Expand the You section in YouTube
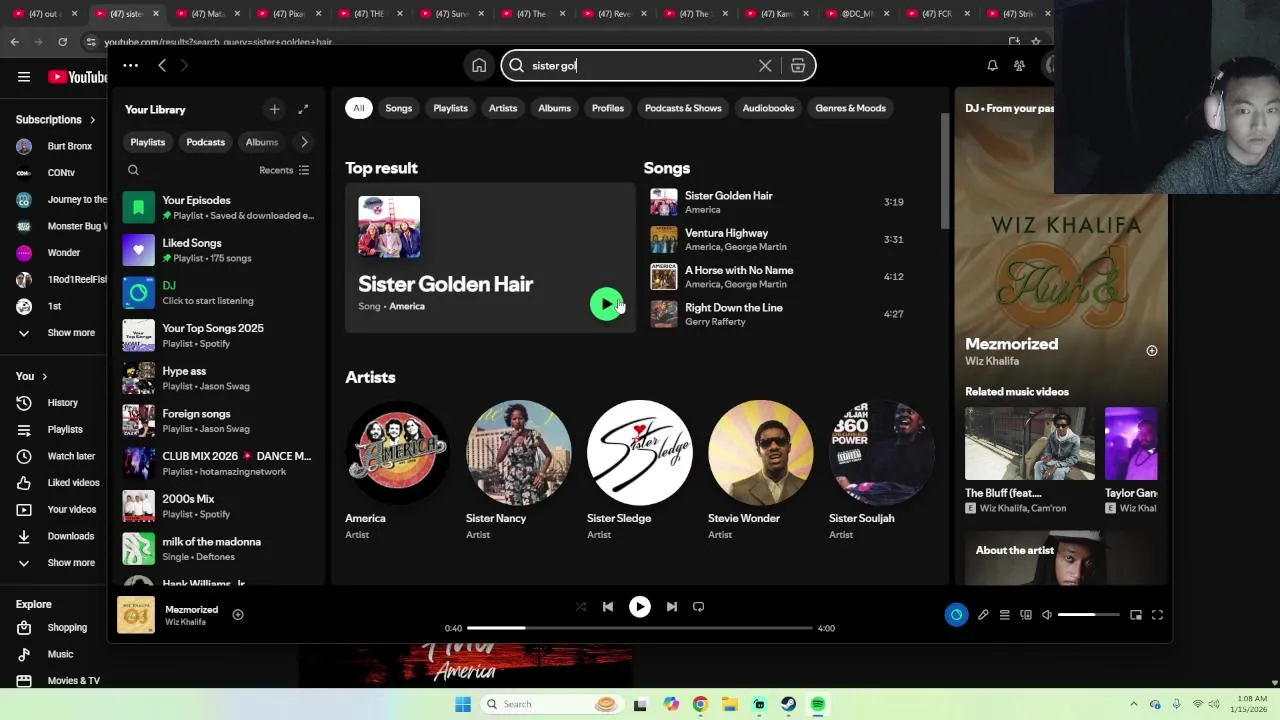 [32, 376]
